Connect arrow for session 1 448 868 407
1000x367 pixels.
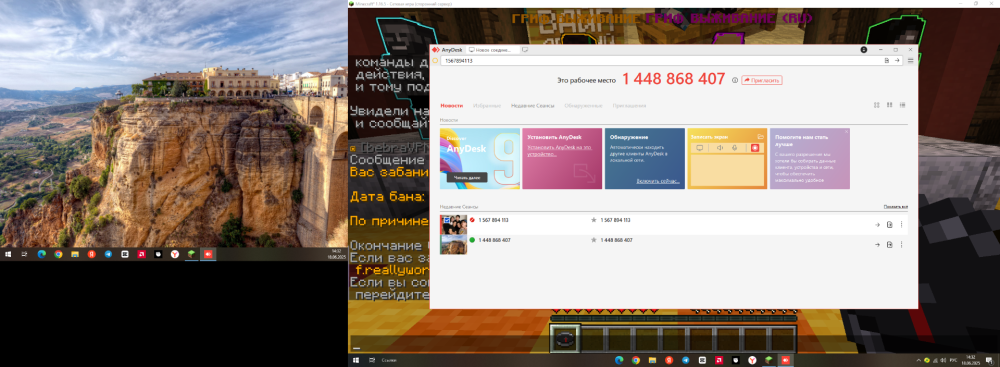pos(878,244)
